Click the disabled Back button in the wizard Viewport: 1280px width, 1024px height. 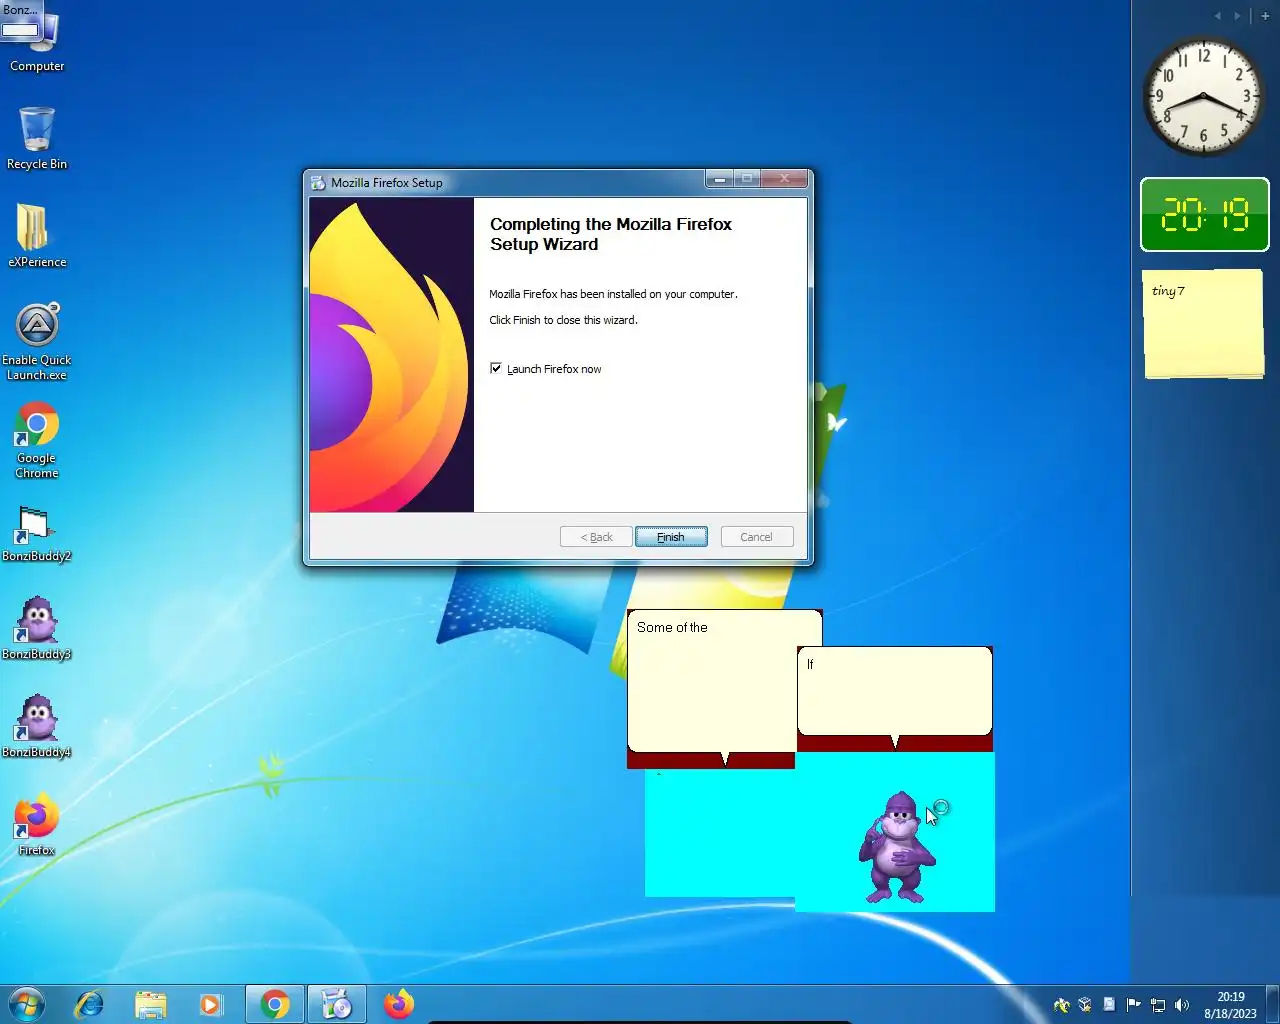[x=596, y=537]
